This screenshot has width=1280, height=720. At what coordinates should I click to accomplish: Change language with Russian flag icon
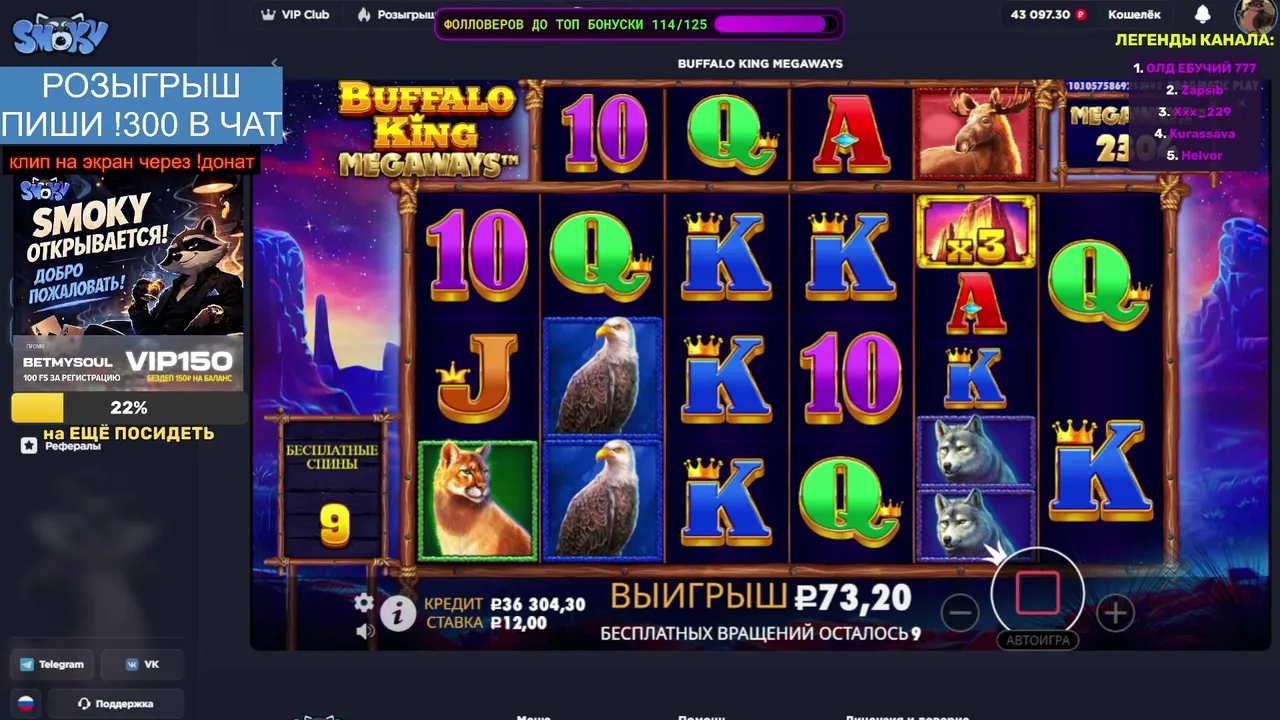tap(26, 703)
